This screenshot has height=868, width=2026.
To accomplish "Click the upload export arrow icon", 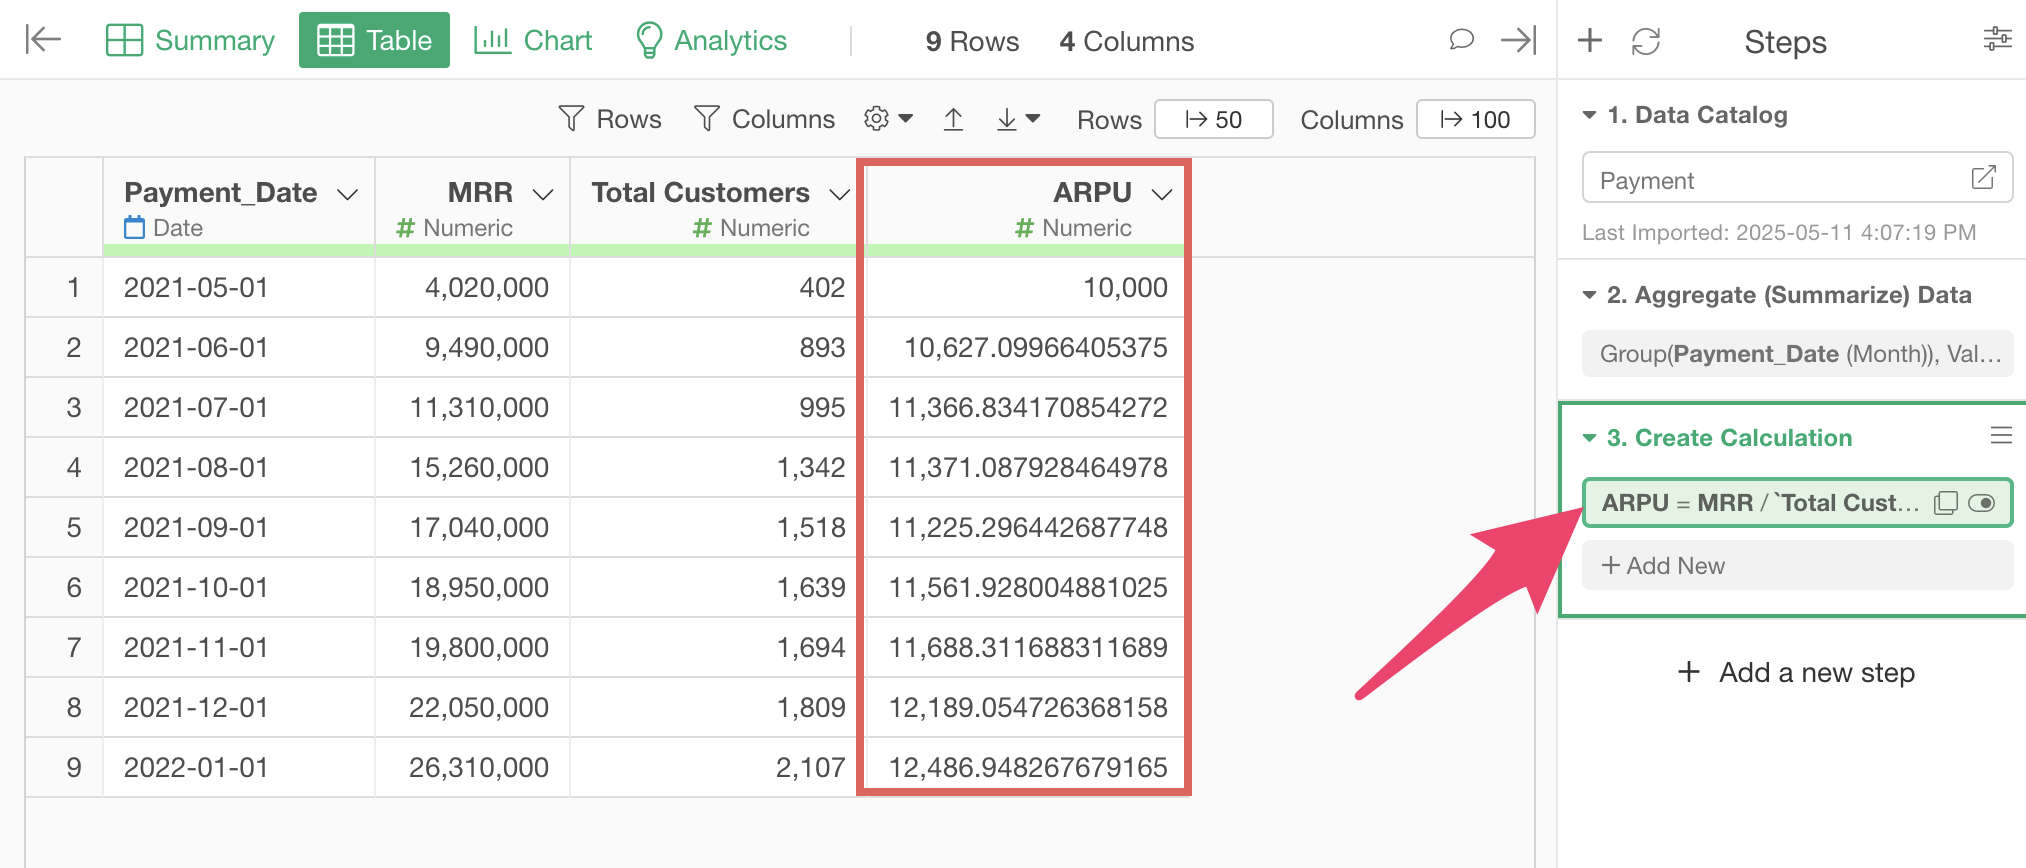I will click(x=953, y=120).
